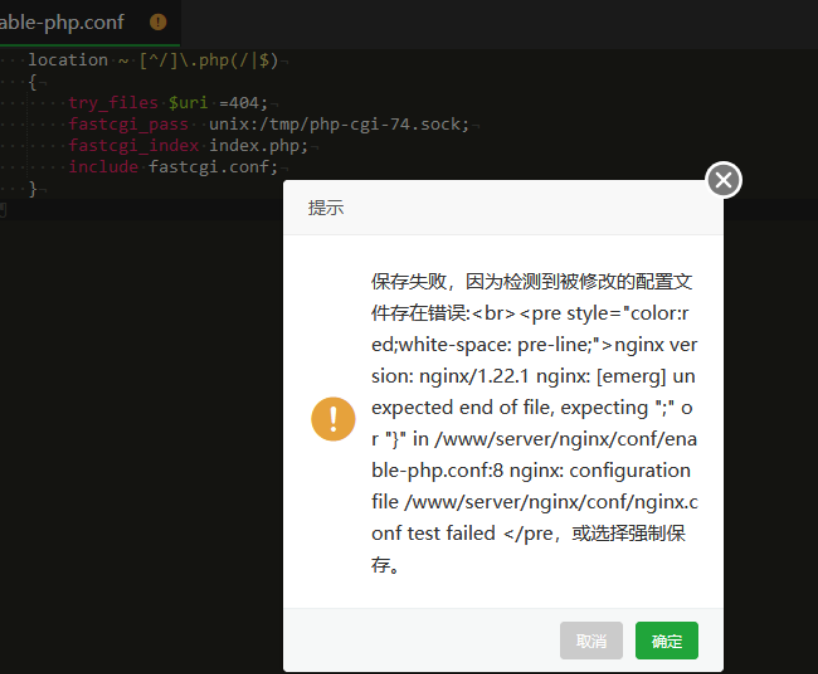The image size is (818, 674).
Task: Click the 'ble-php.conf:8 nginx: configuration' text line
Action: (531, 470)
